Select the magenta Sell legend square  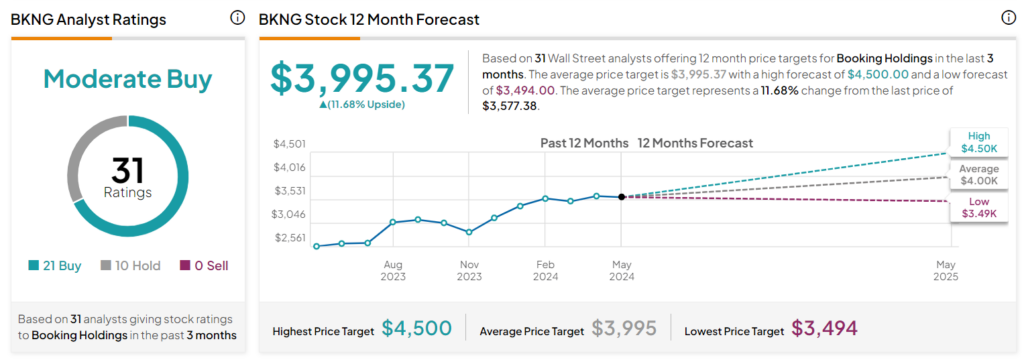pos(184,266)
